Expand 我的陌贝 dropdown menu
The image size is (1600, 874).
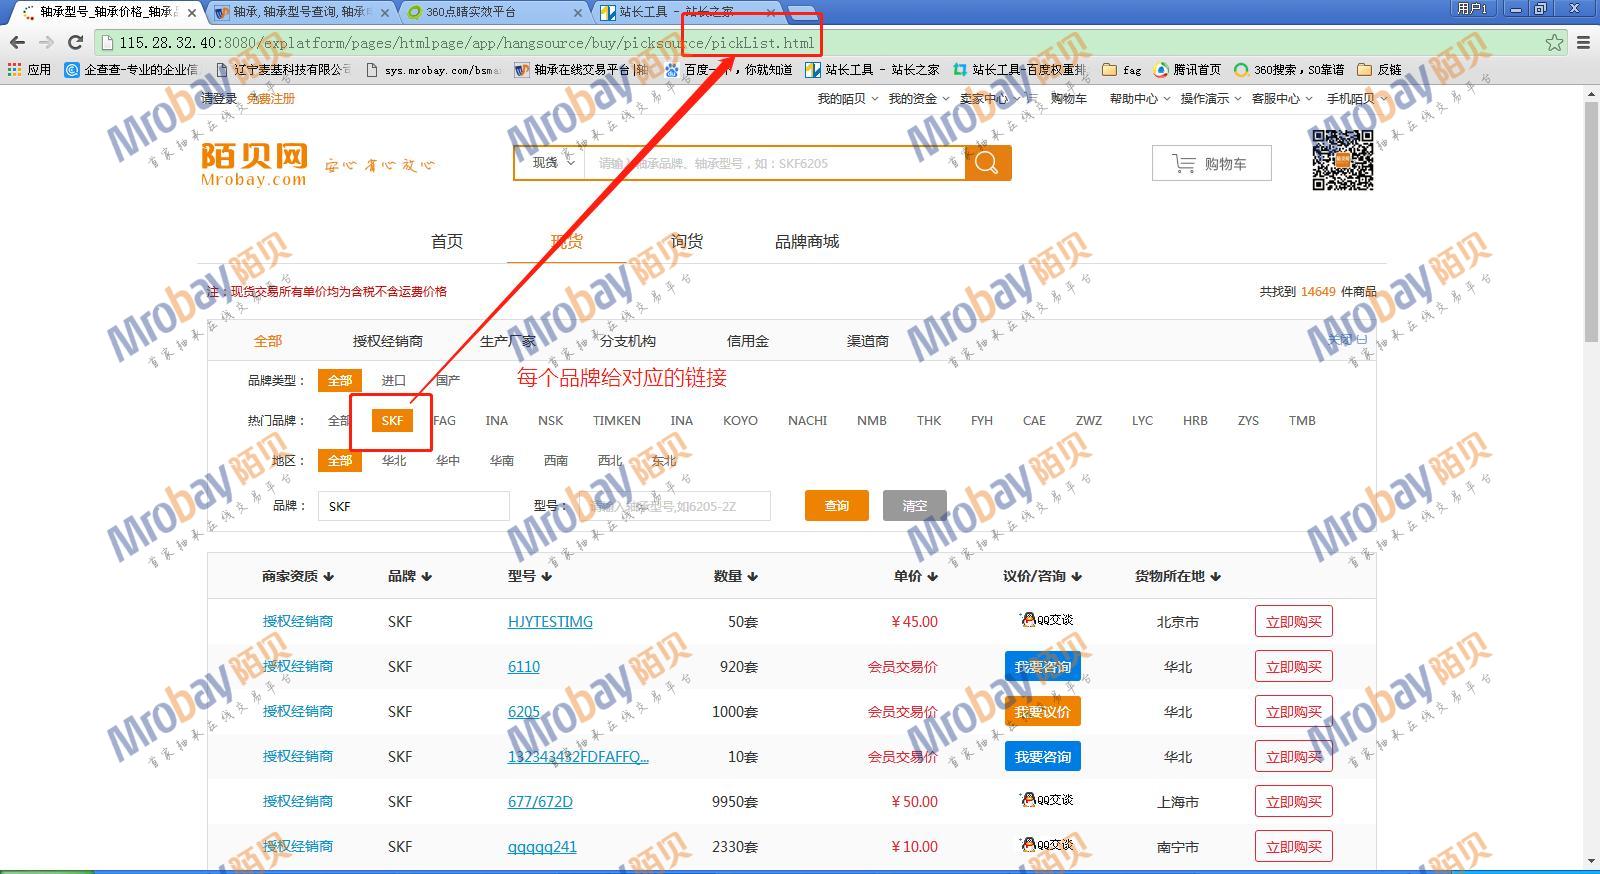click(x=847, y=99)
